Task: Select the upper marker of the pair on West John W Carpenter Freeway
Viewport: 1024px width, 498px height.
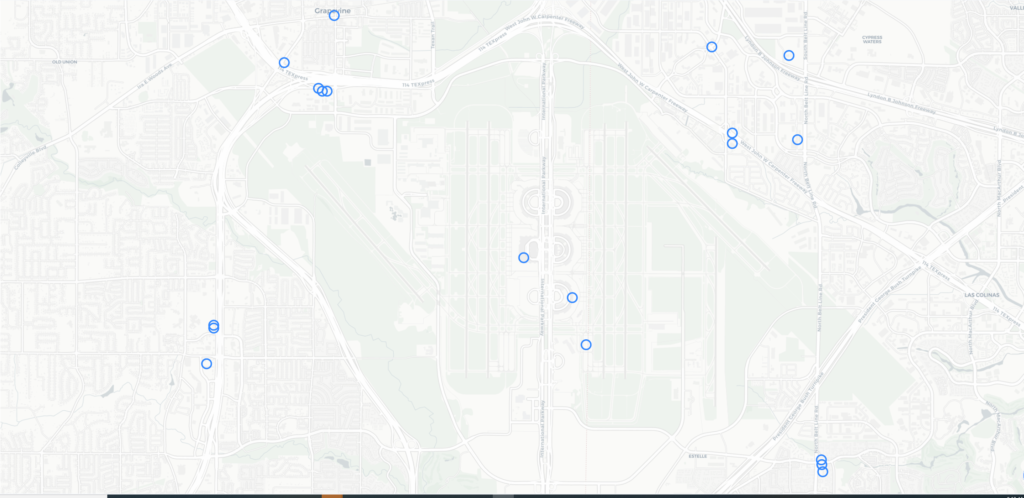Action: tap(732, 133)
